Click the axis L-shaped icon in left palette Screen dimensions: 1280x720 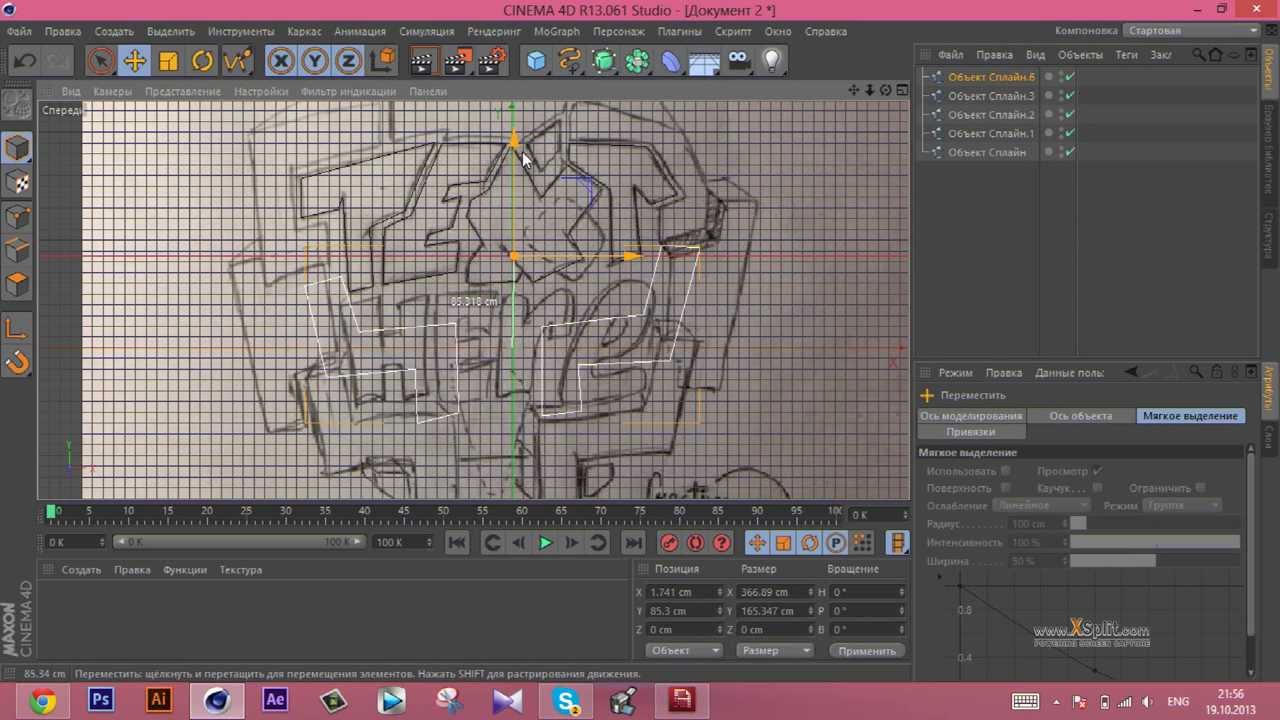coord(17,328)
